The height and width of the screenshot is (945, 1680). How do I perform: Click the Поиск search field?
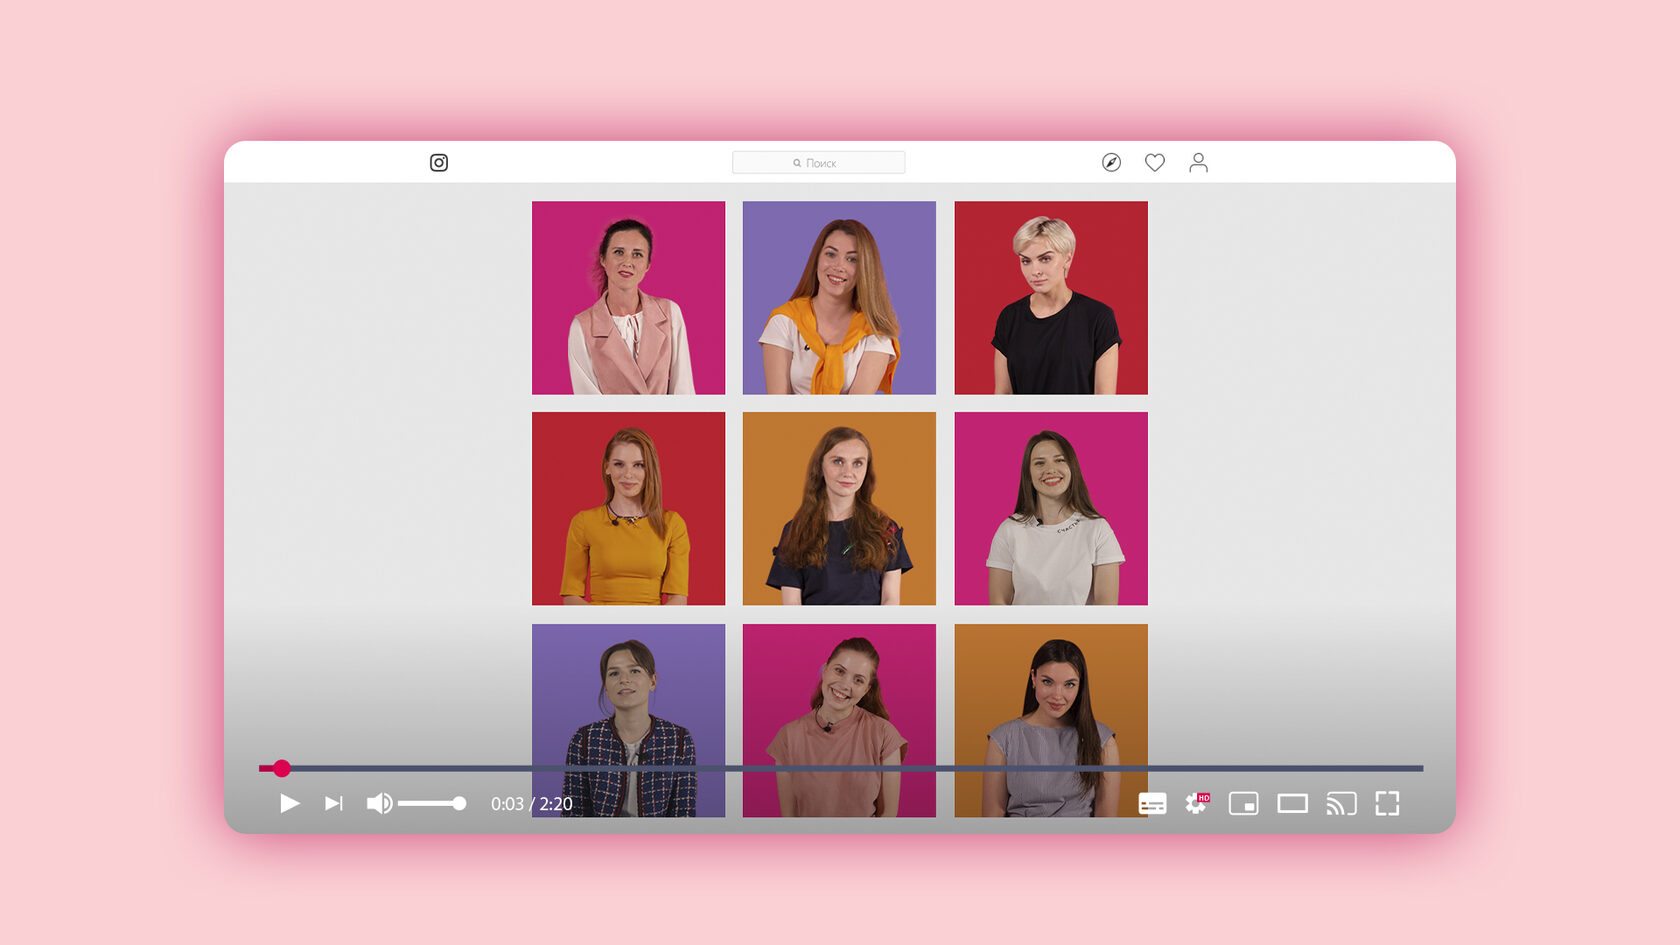click(818, 162)
